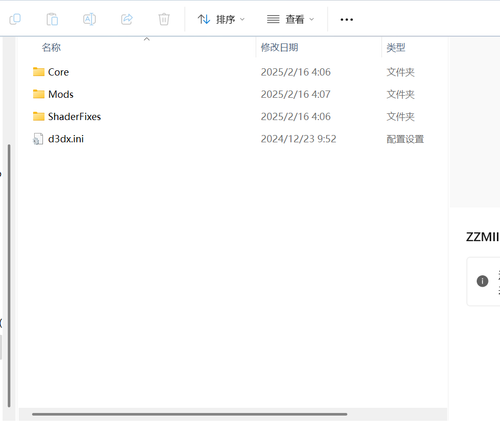Click the vertical scrollbar of the navigation pane
500x429 pixels.
[x=9, y=276]
